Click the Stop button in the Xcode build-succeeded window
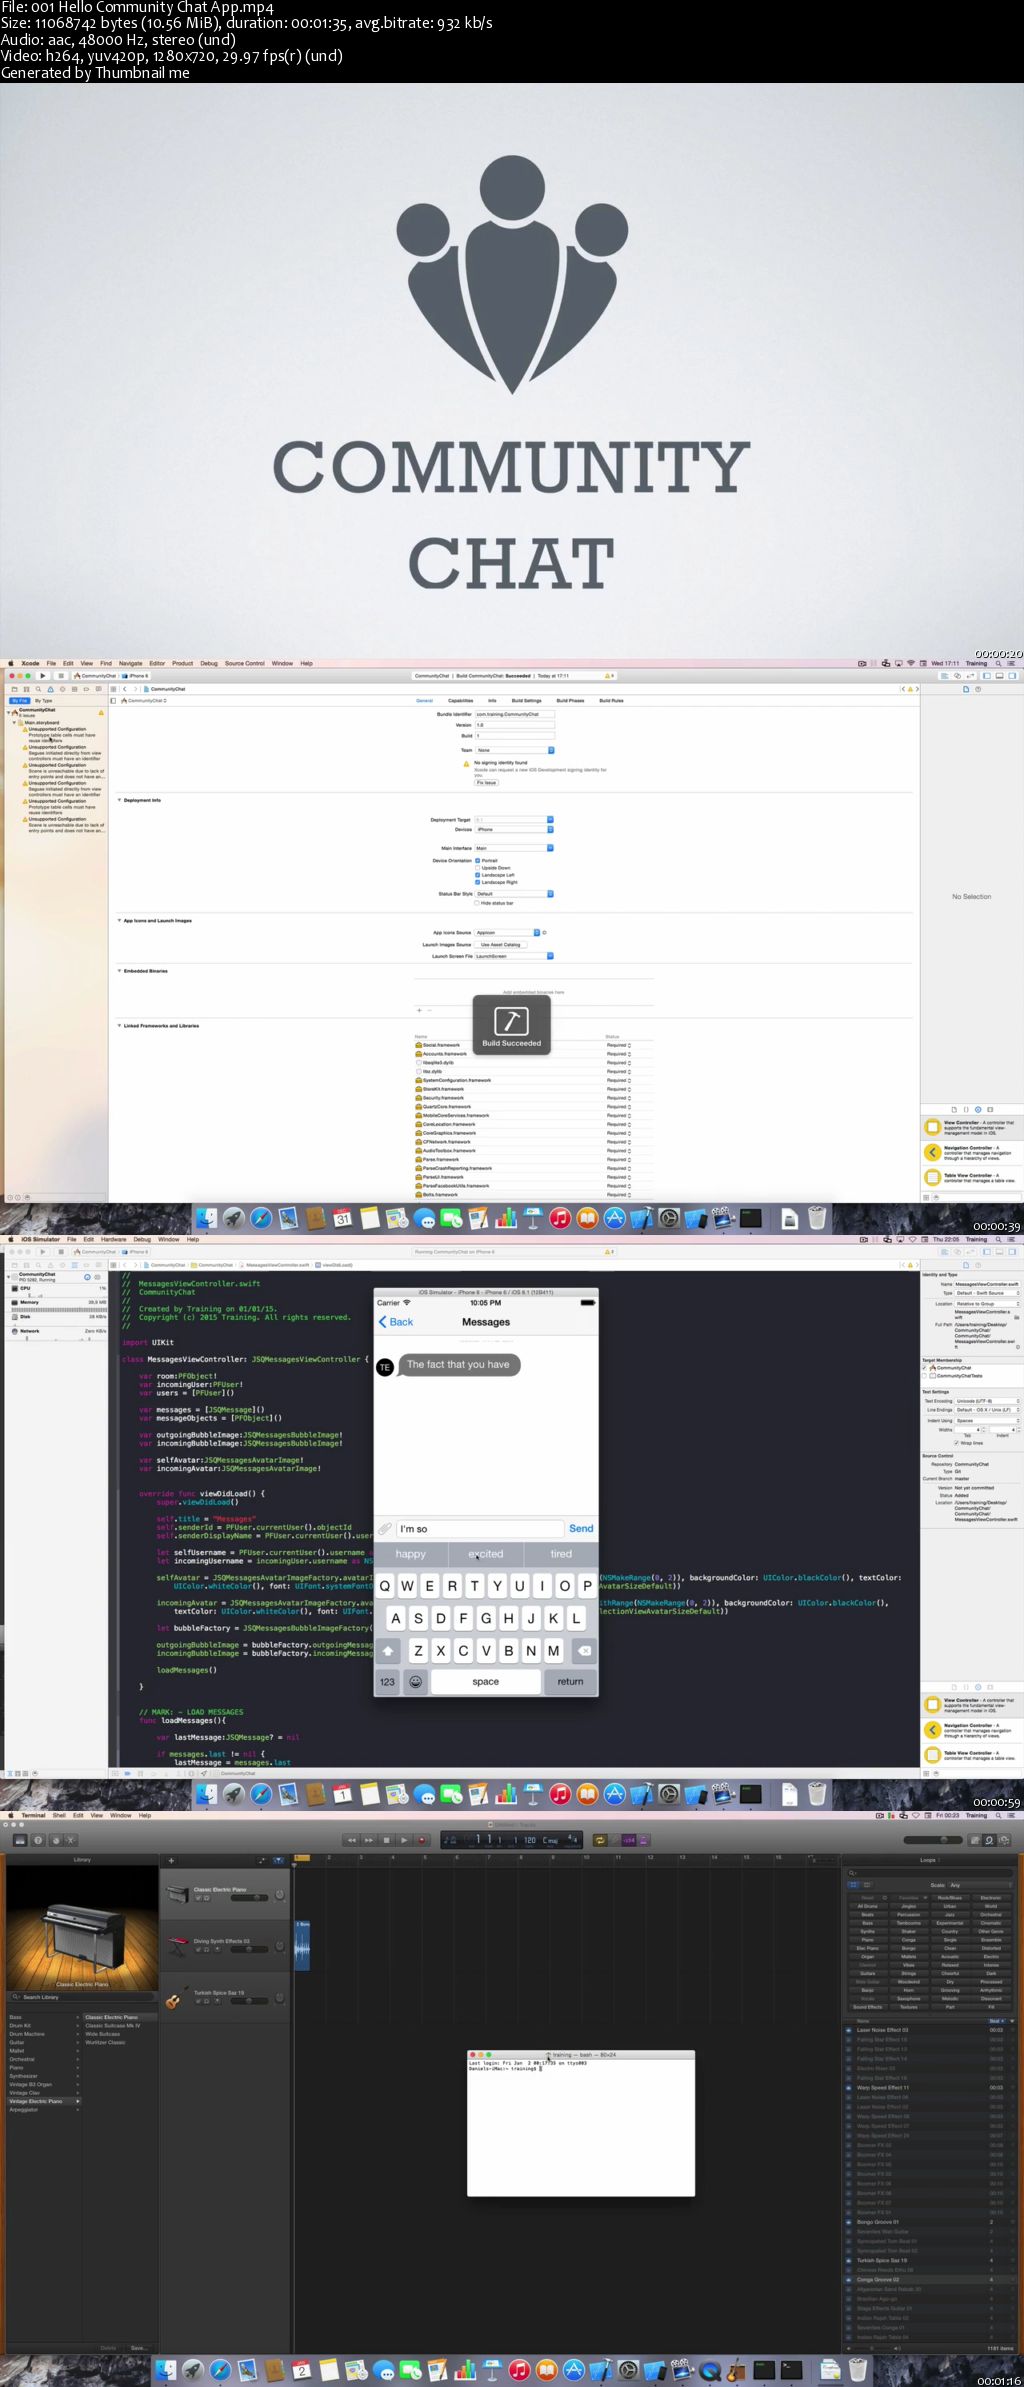 [60, 676]
